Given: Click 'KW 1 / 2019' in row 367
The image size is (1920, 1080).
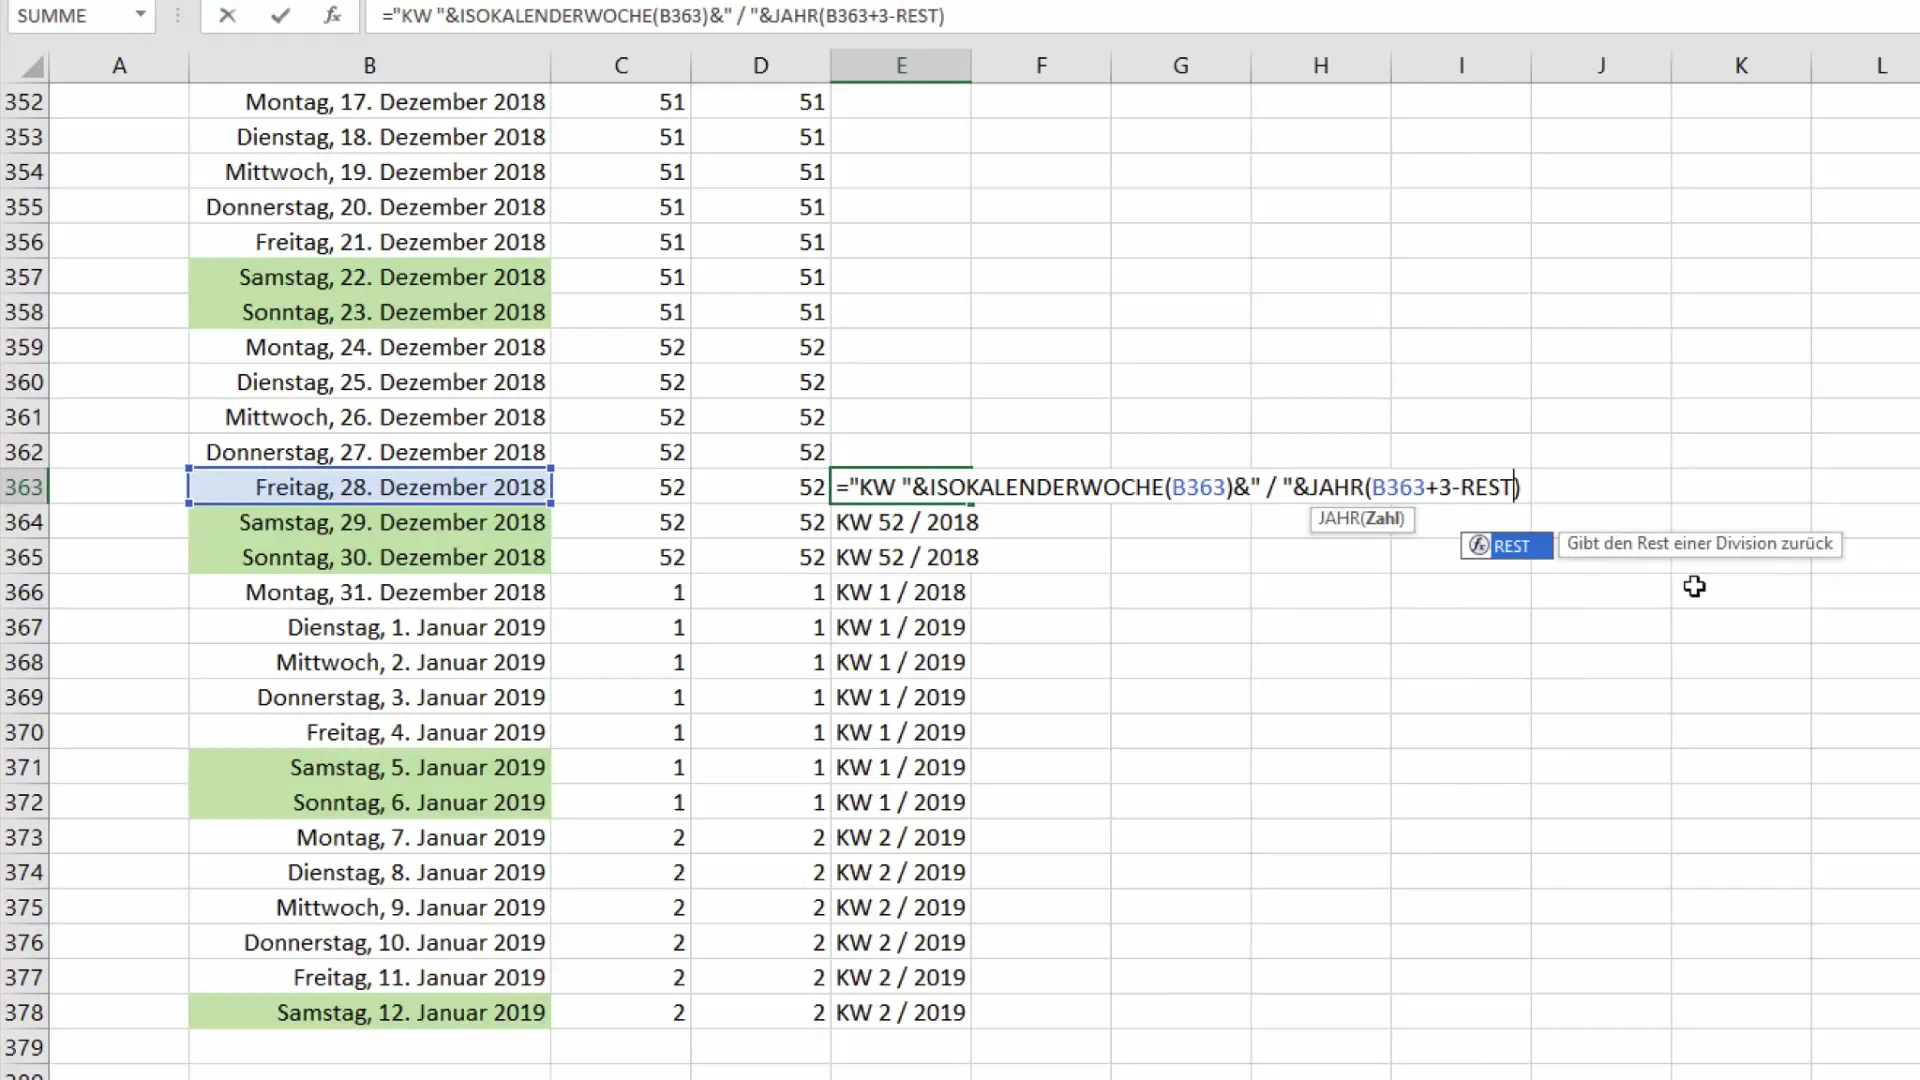Looking at the screenshot, I should [901, 627].
